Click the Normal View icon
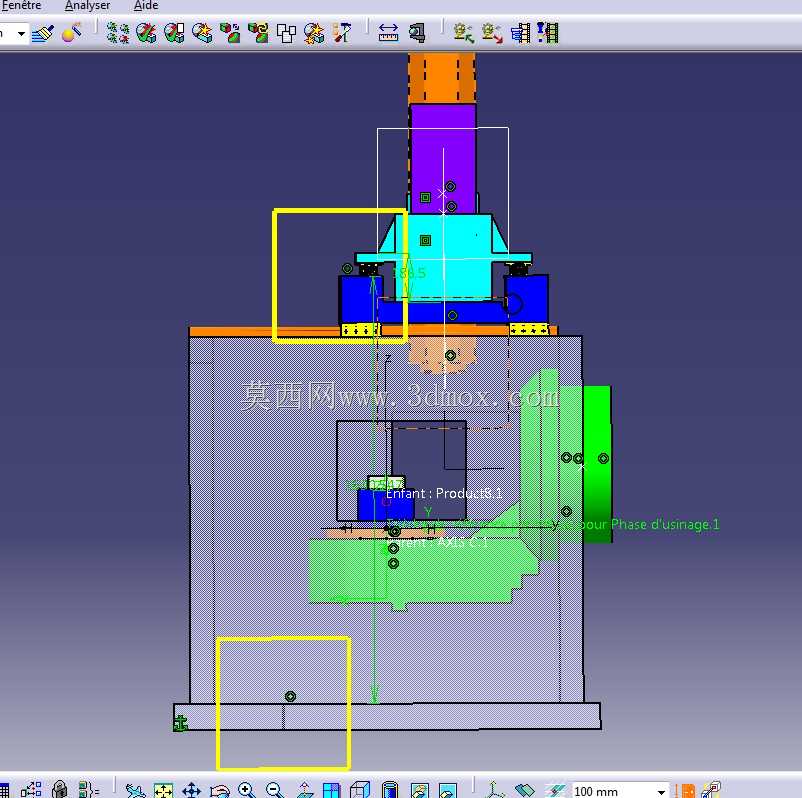The image size is (802, 798). [304, 790]
